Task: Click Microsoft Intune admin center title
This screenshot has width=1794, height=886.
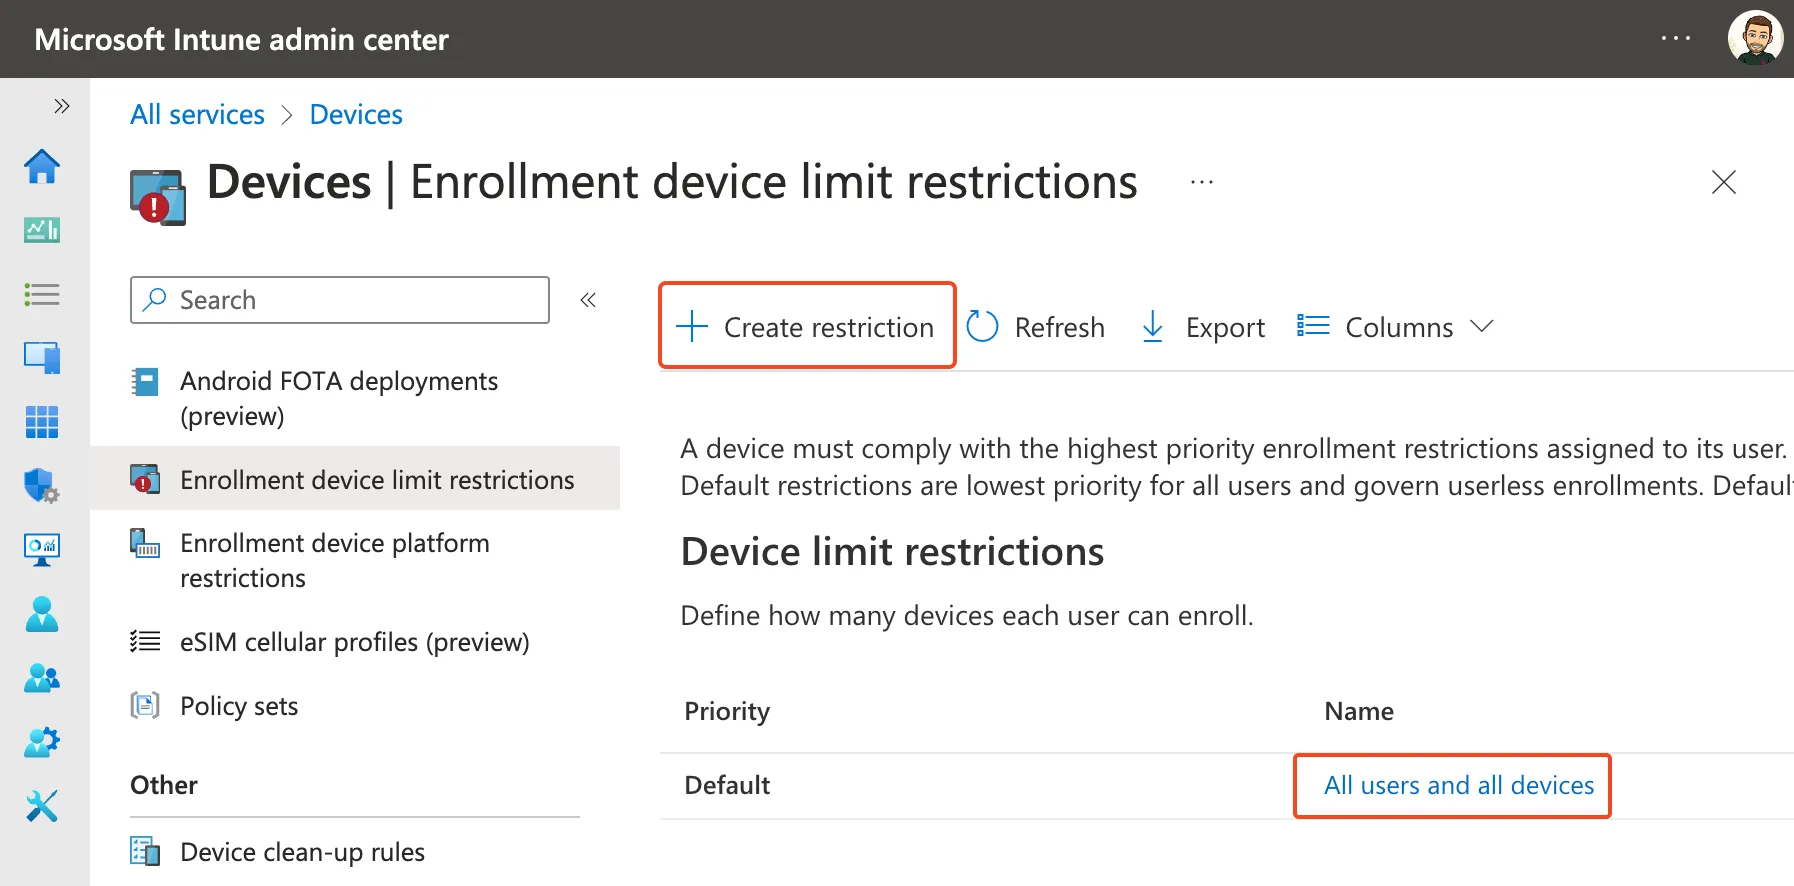Action: [x=241, y=39]
